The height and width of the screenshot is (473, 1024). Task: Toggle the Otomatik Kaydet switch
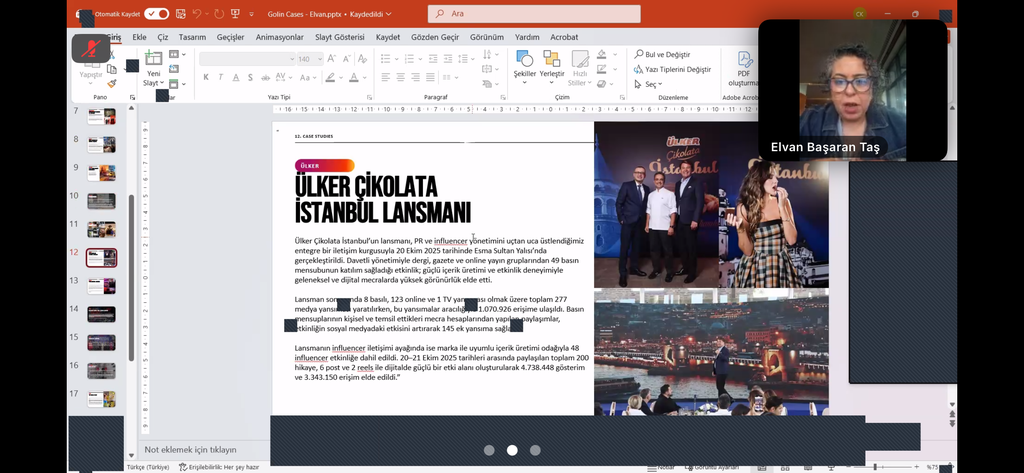pos(157,14)
